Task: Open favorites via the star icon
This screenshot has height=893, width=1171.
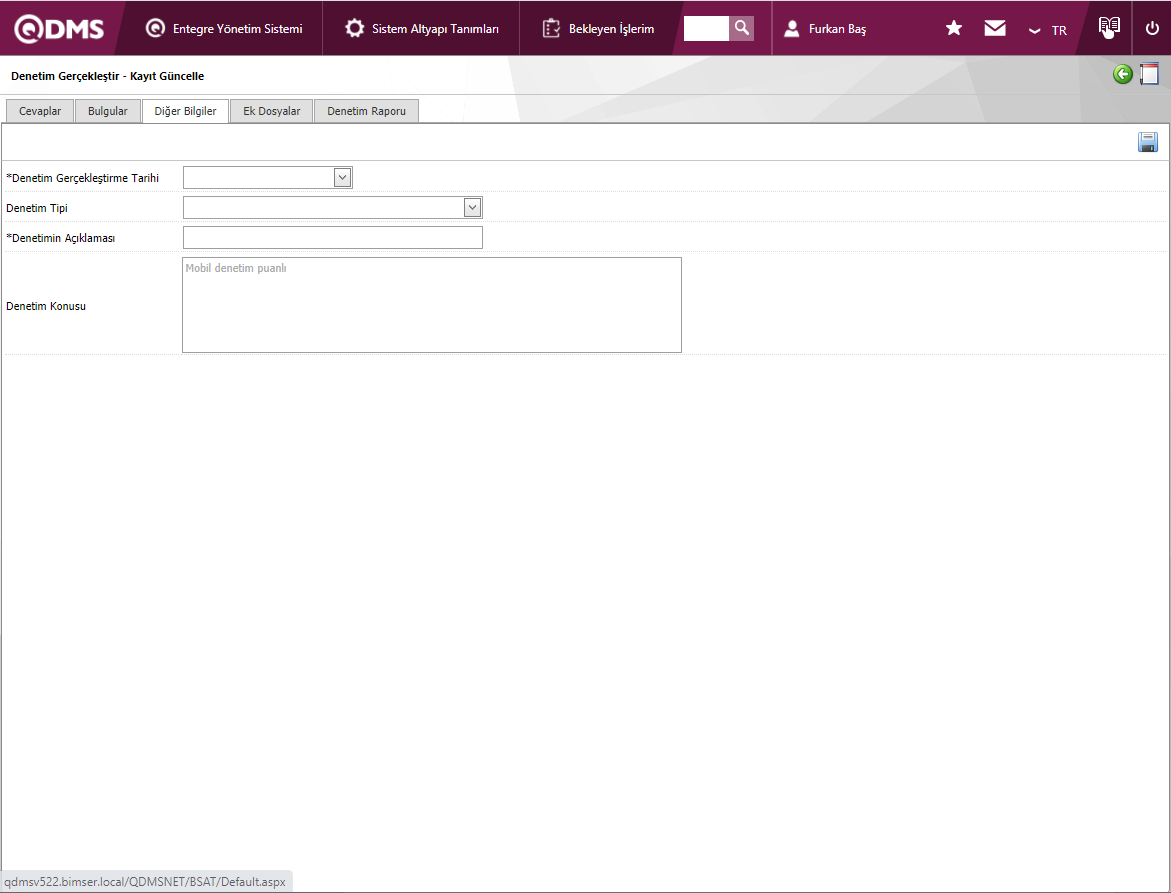Action: click(954, 29)
